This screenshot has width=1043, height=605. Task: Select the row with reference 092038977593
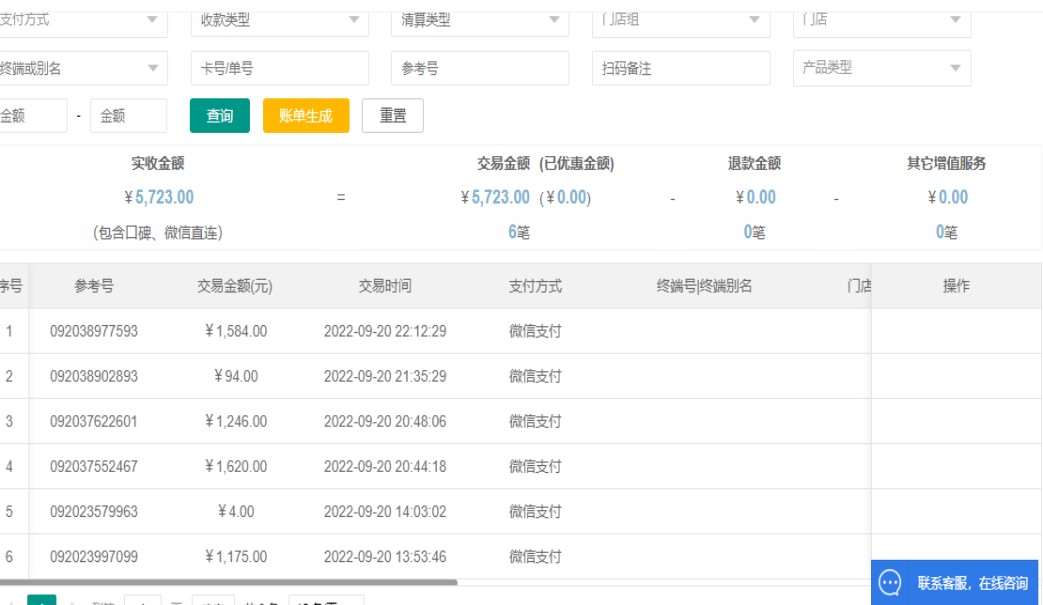coord(94,331)
